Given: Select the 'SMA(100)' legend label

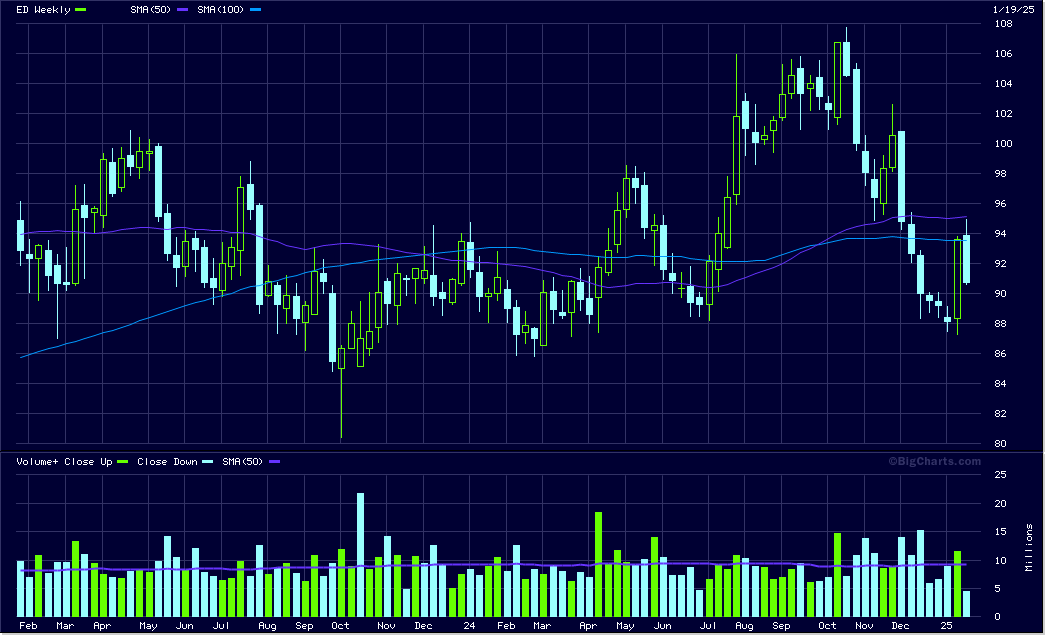Looking at the screenshot, I should point(221,10).
